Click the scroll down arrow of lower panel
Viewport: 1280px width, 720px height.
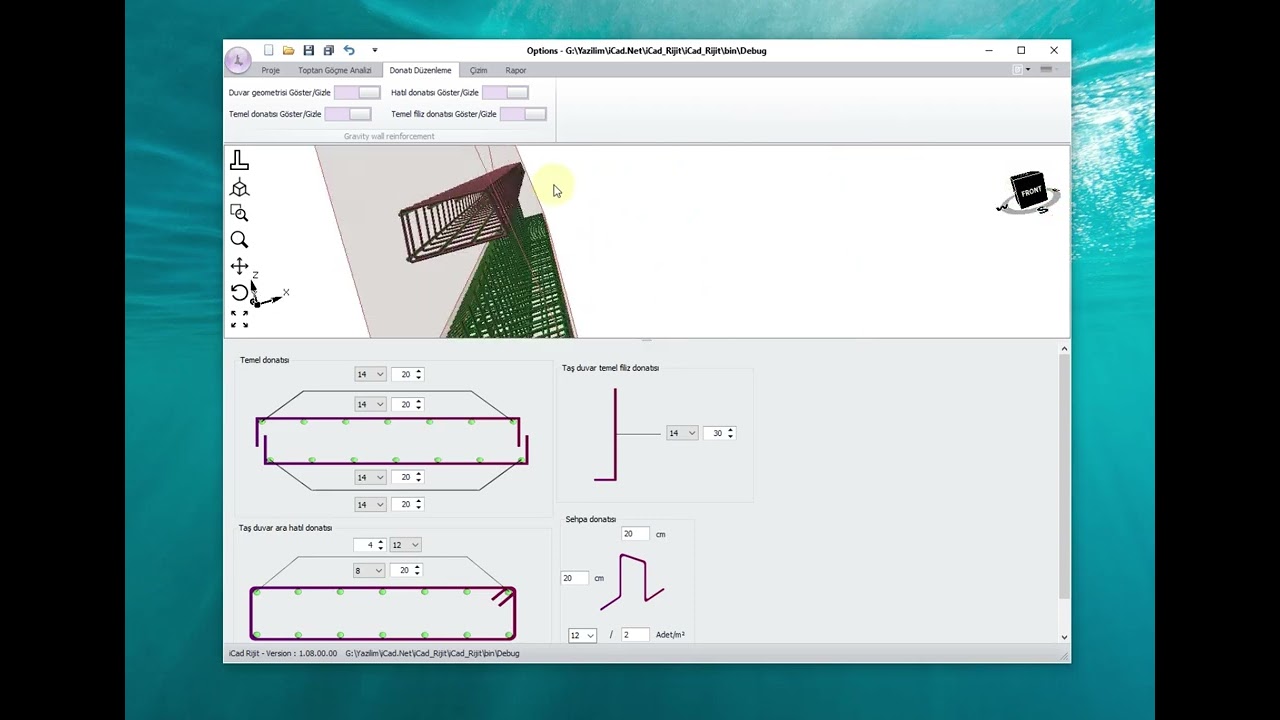point(1064,637)
